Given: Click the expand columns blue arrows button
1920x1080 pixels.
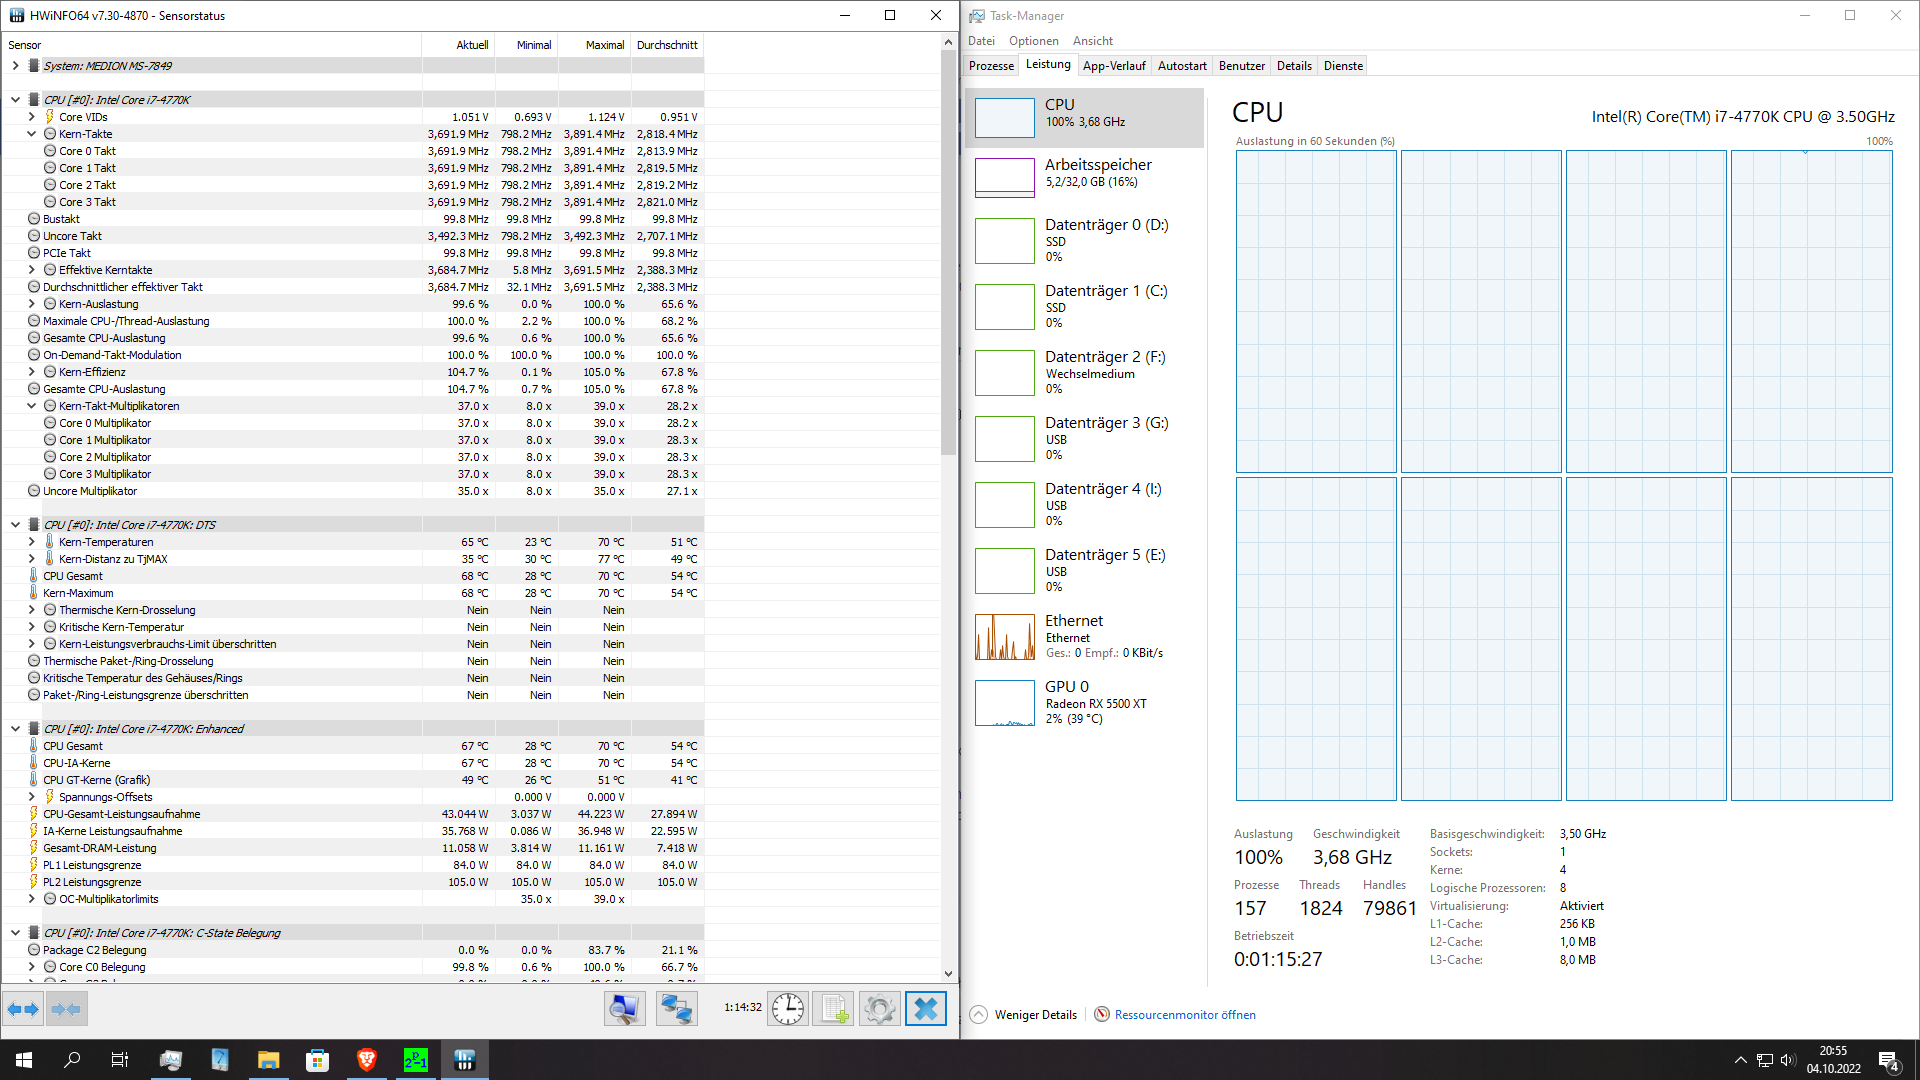Looking at the screenshot, I should tap(23, 1009).
